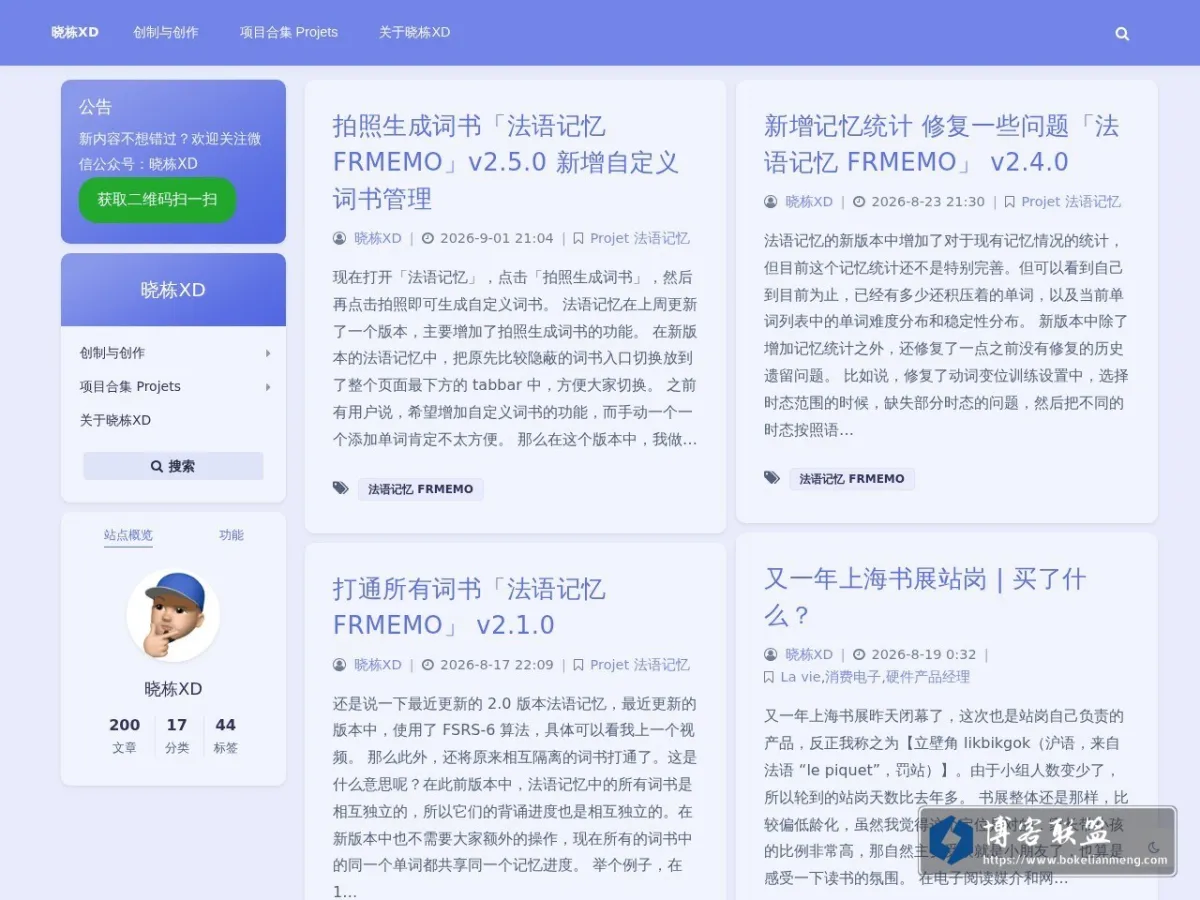The height and width of the screenshot is (900, 1200).
Task: Open 关于晓栋XD in top navigation
Action: (x=414, y=32)
